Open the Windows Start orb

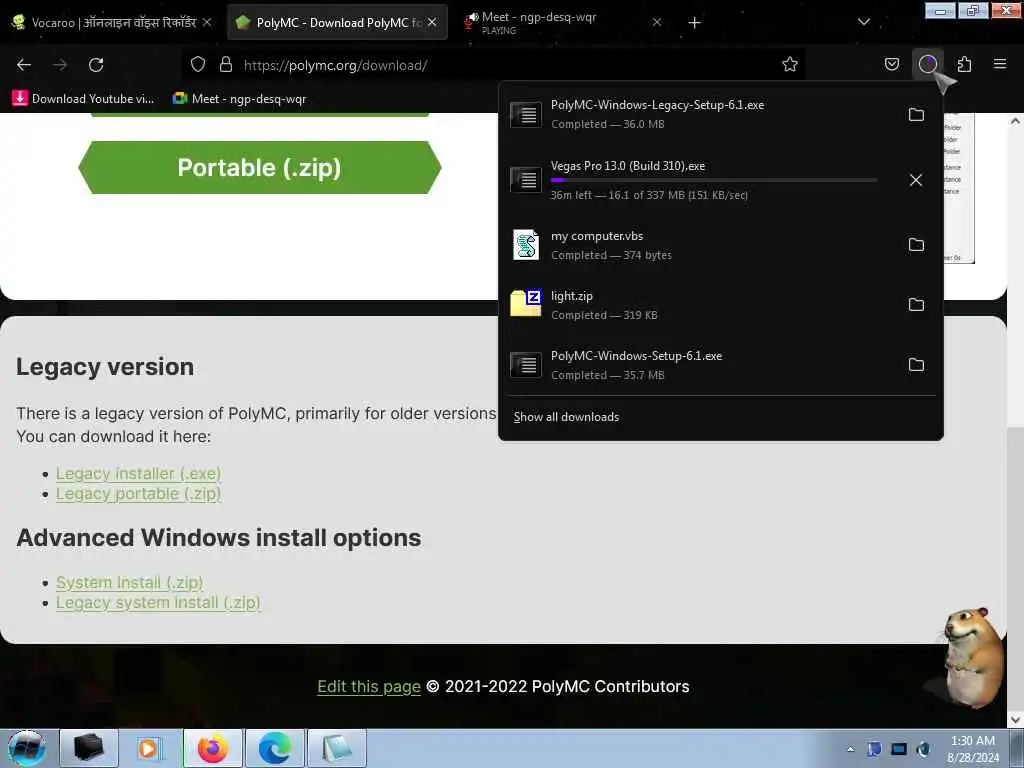click(x=26, y=748)
